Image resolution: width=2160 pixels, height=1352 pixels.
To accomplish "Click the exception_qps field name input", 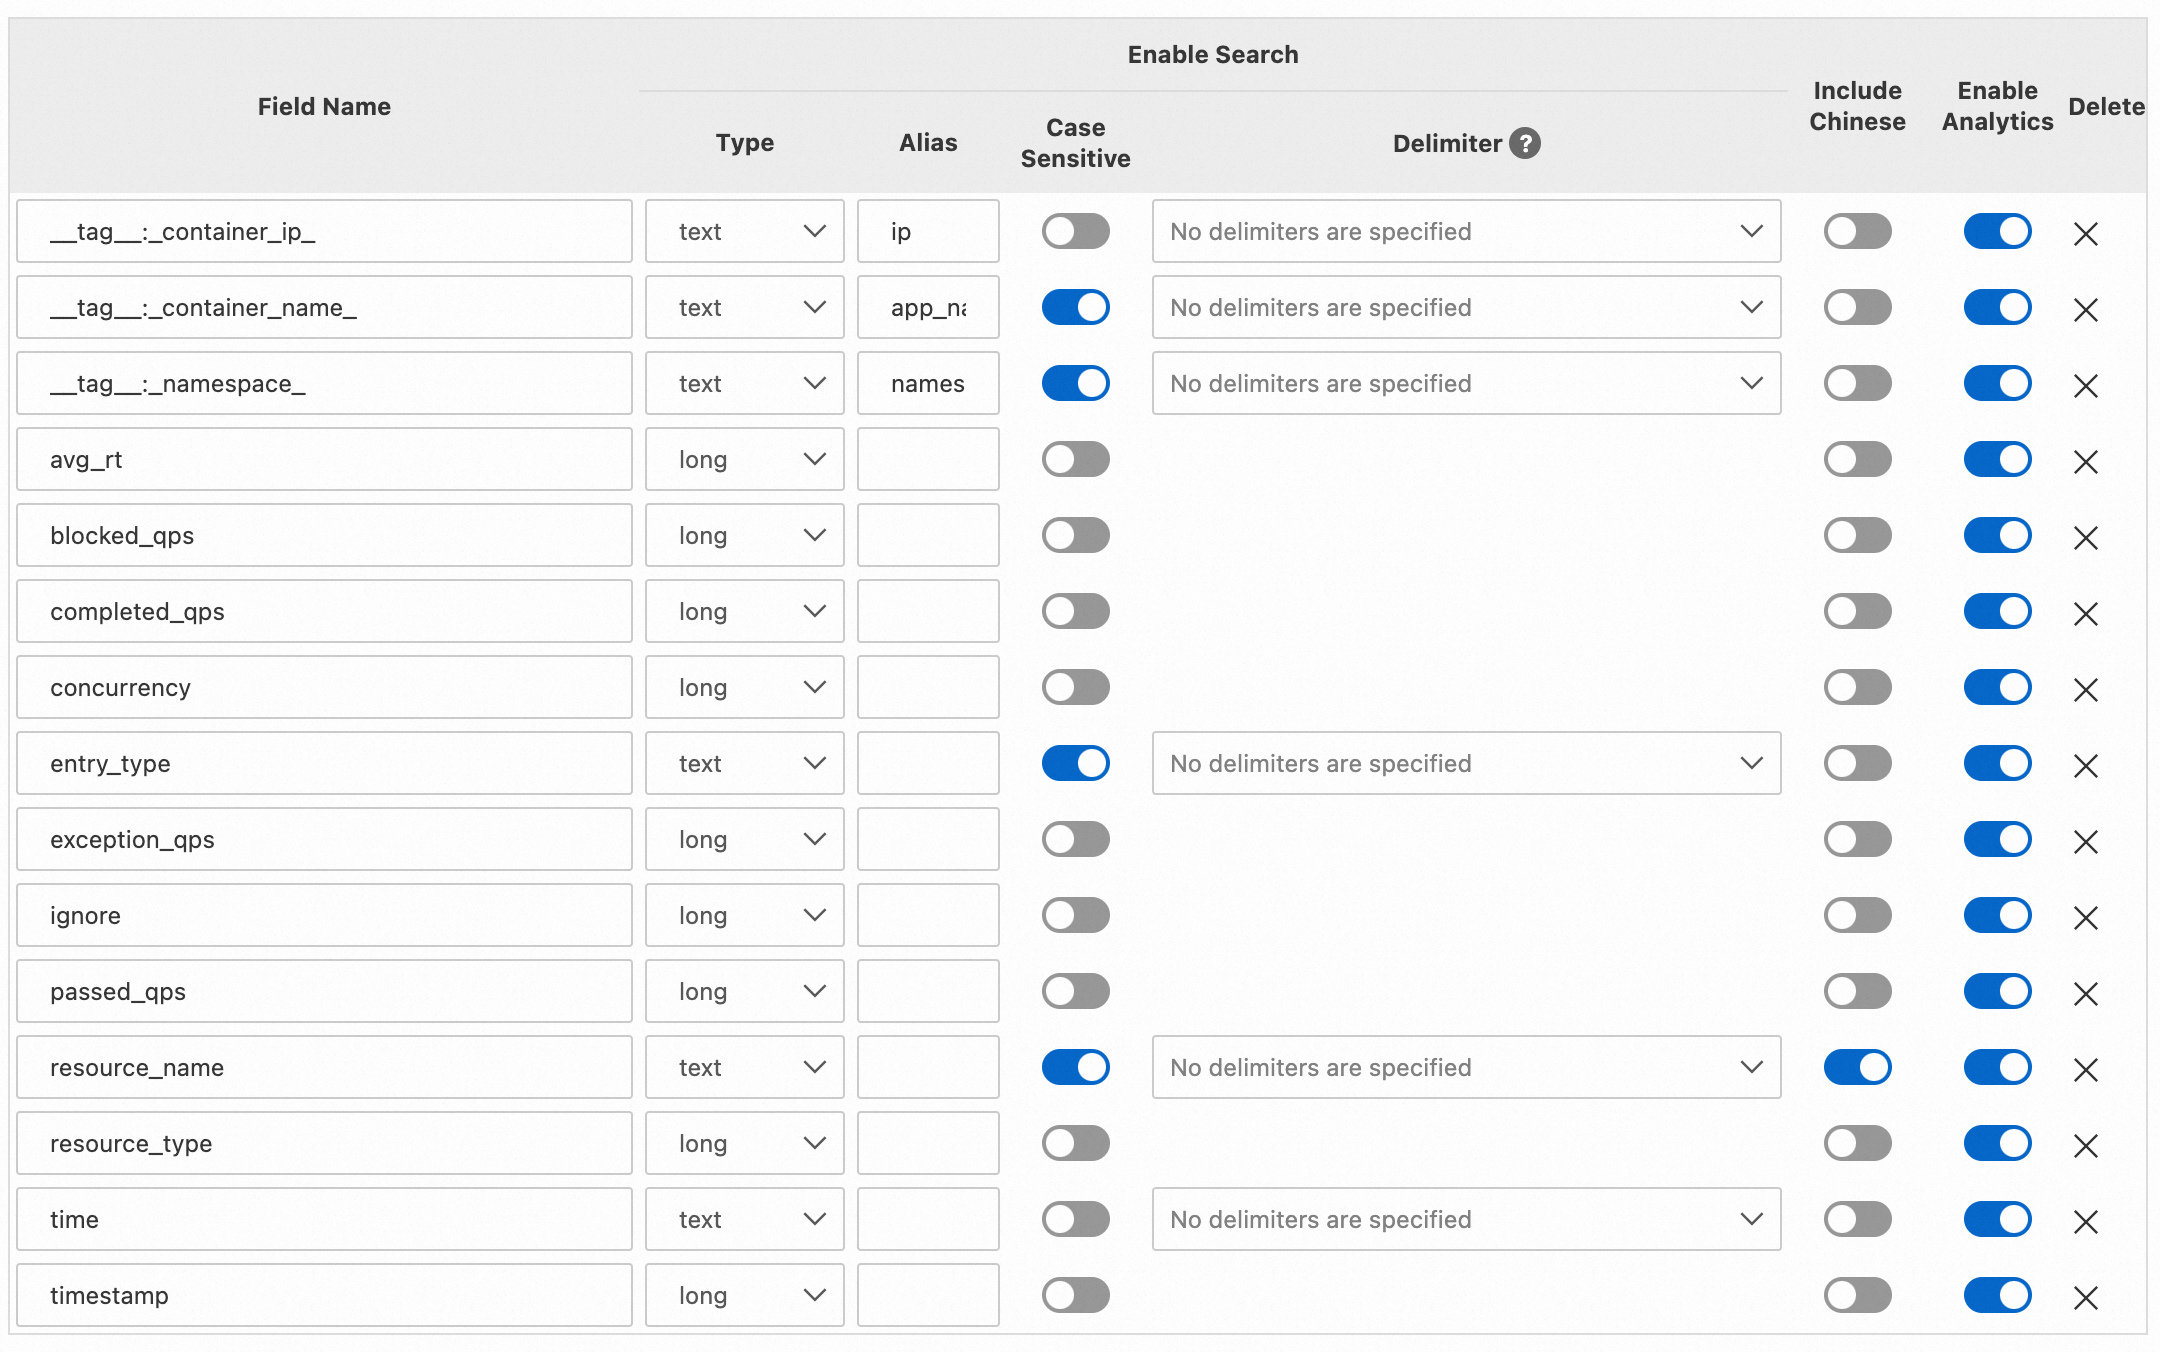I will (x=324, y=839).
